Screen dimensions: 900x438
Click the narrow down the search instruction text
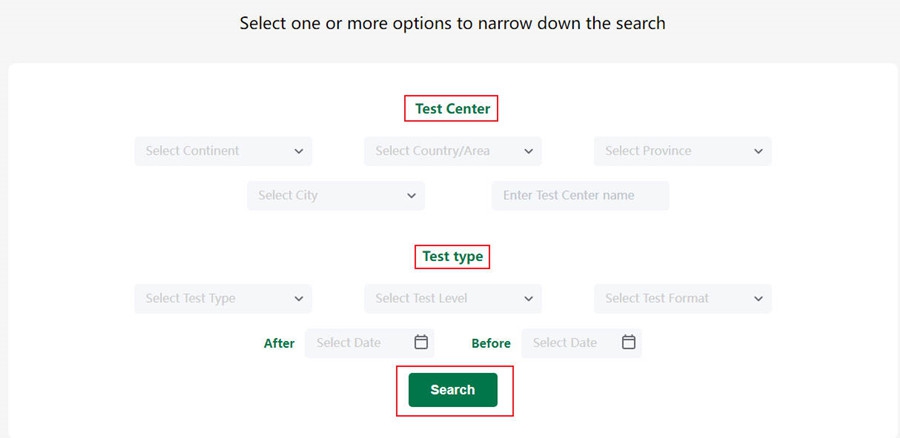click(452, 22)
